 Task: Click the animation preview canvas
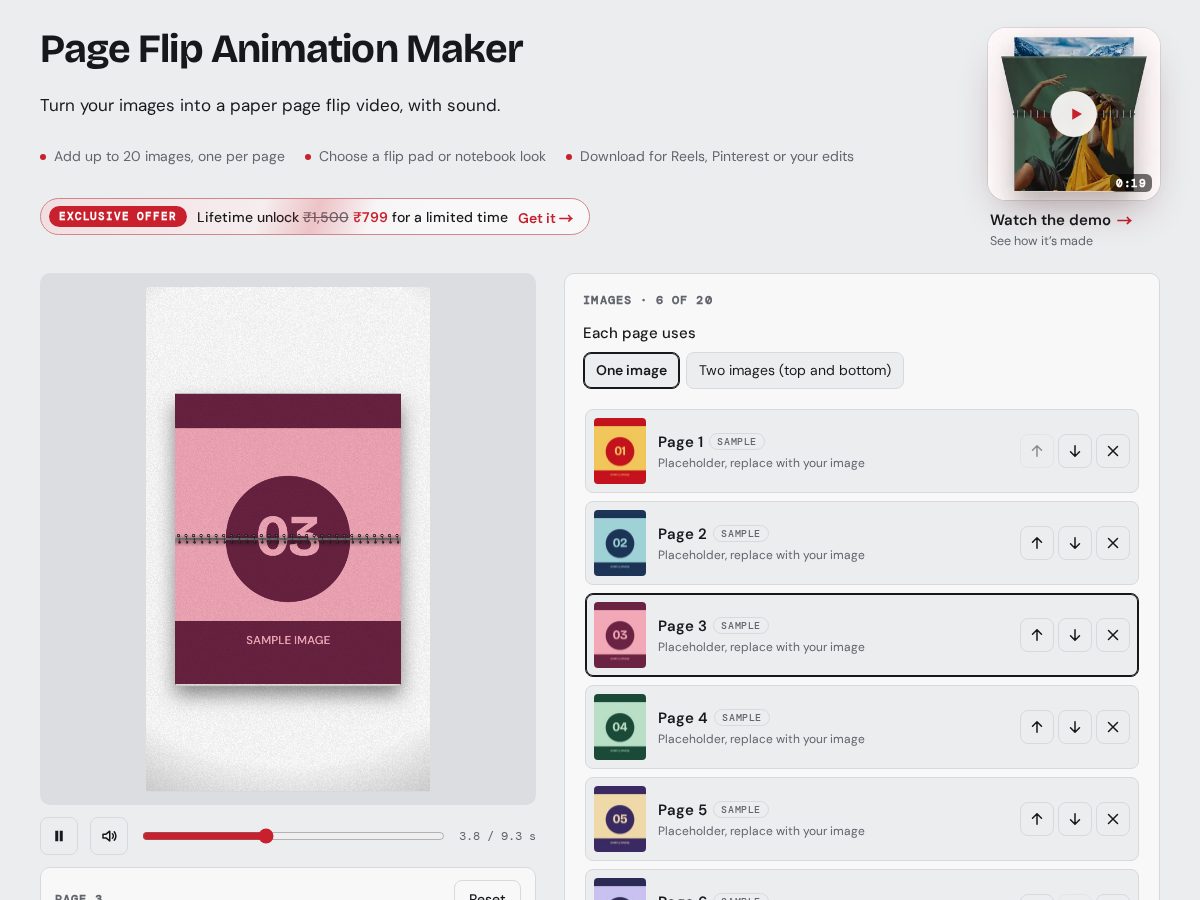coord(288,539)
